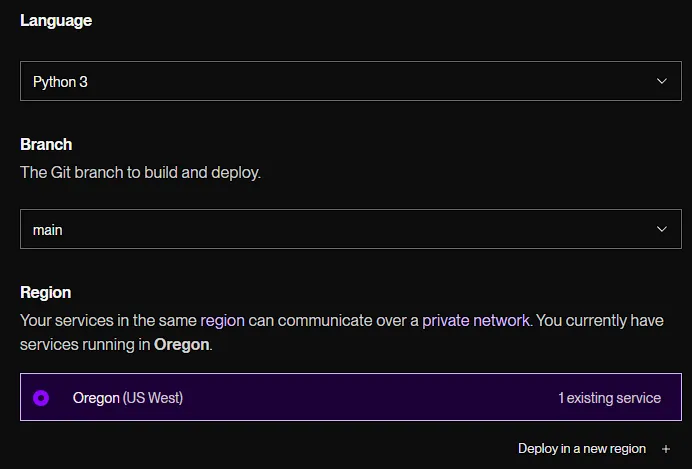Viewport: 692px width, 469px height.
Task: Click the plus icon beside Deploy in new region
Action: 666,449
